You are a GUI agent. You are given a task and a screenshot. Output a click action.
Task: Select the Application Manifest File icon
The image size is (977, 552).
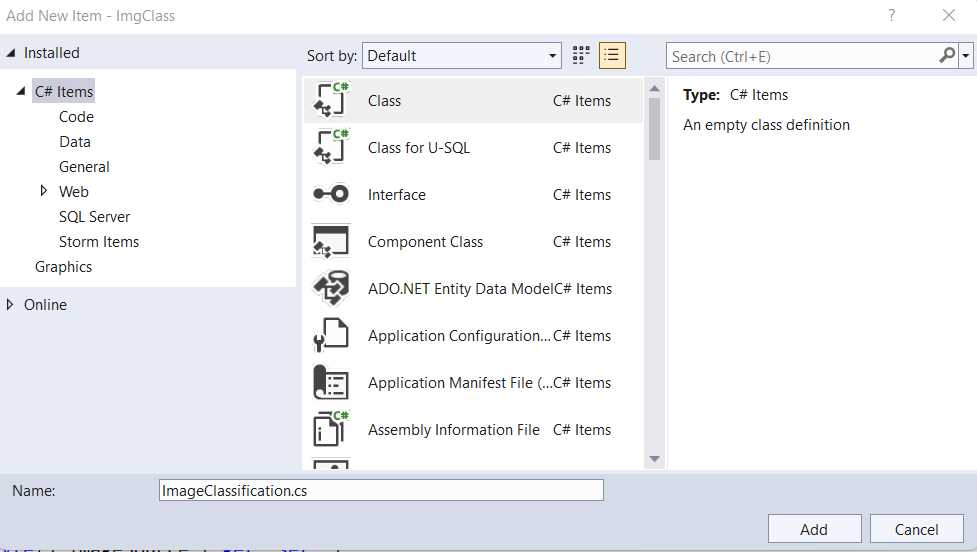tap(331, 382)
